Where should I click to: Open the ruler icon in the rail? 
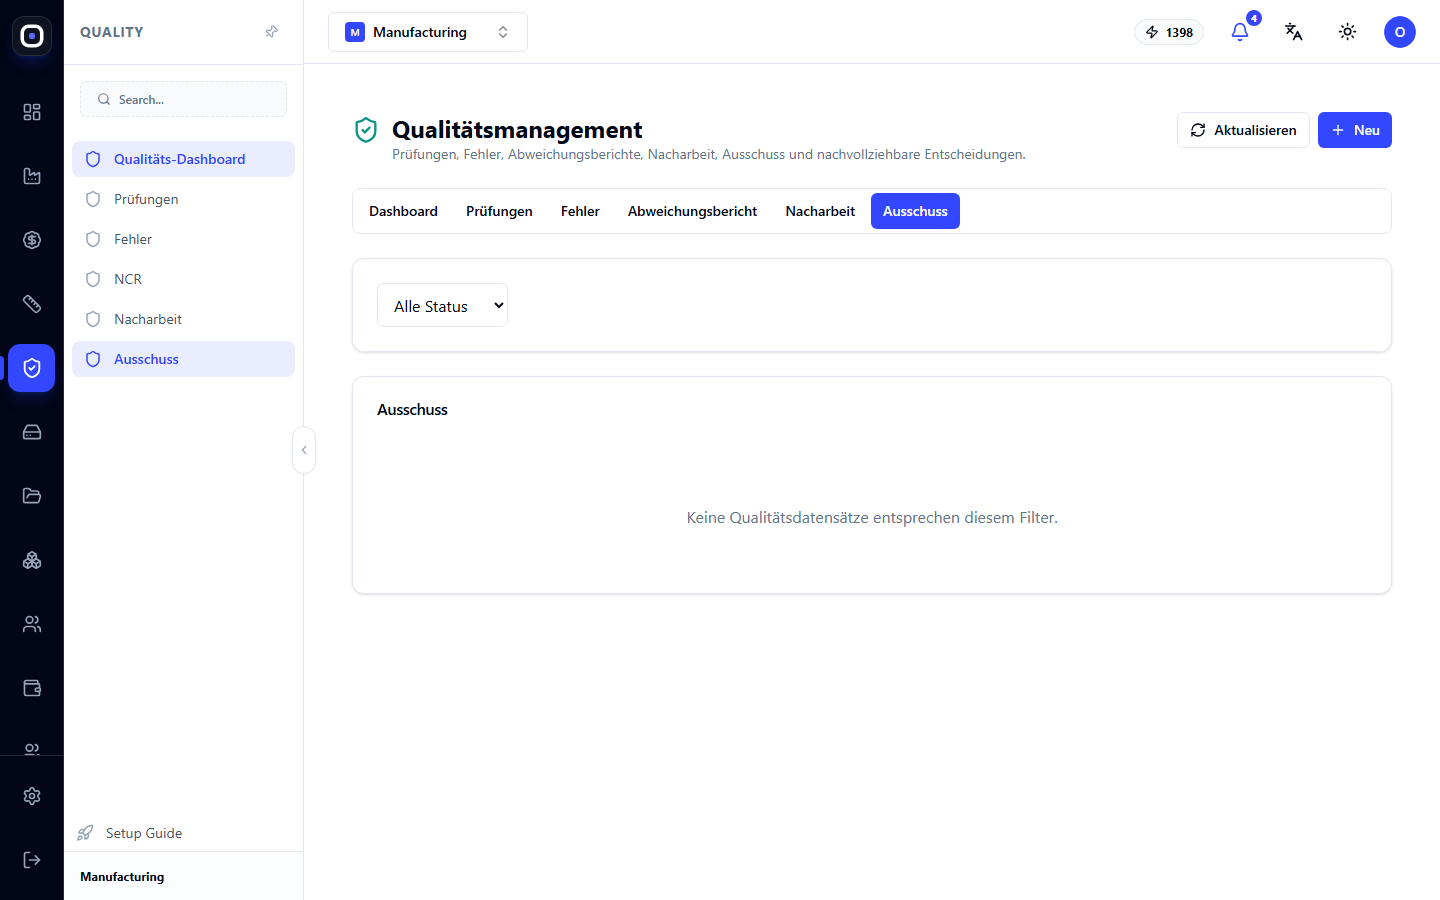pyautogui.click(x=32, y=304)
